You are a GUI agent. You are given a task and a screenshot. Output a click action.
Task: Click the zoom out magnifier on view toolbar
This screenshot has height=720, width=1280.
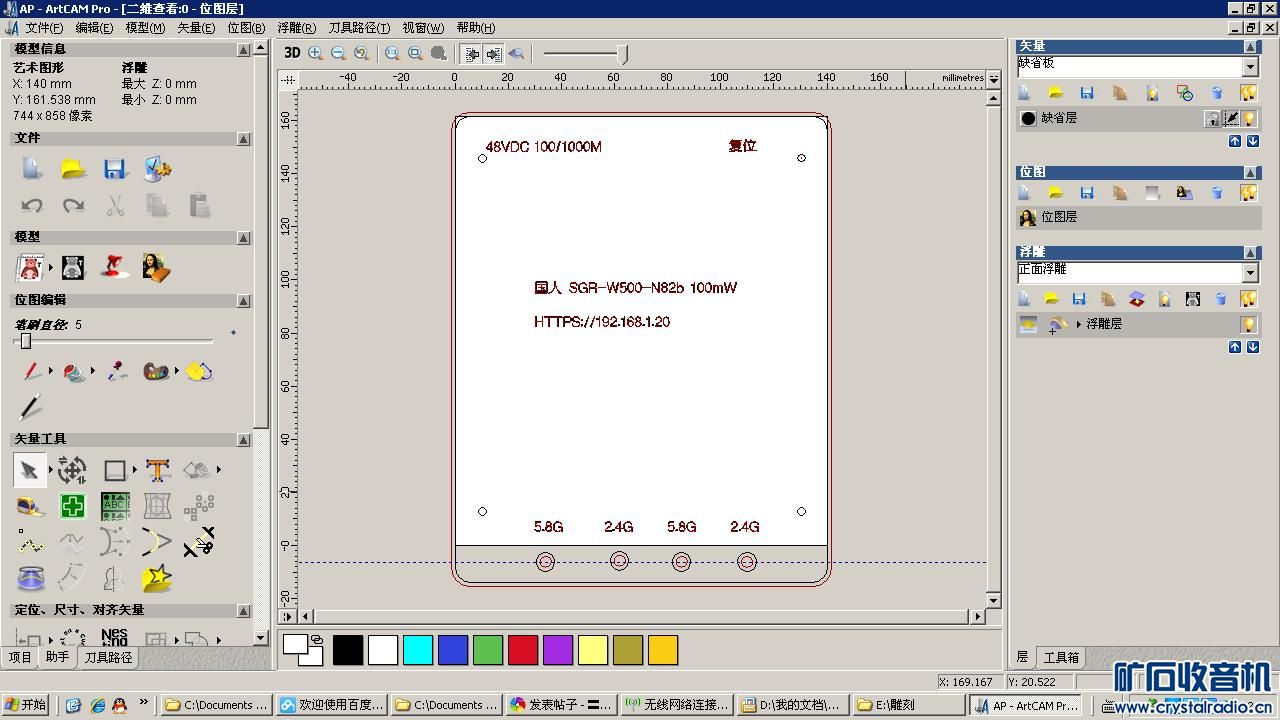(338, 53)
